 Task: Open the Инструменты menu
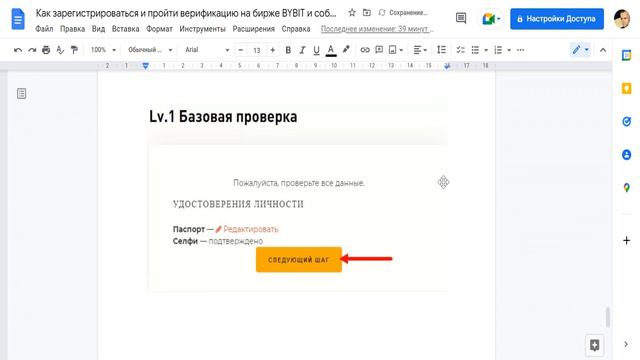pyautogui.click(x=202, y=29)
